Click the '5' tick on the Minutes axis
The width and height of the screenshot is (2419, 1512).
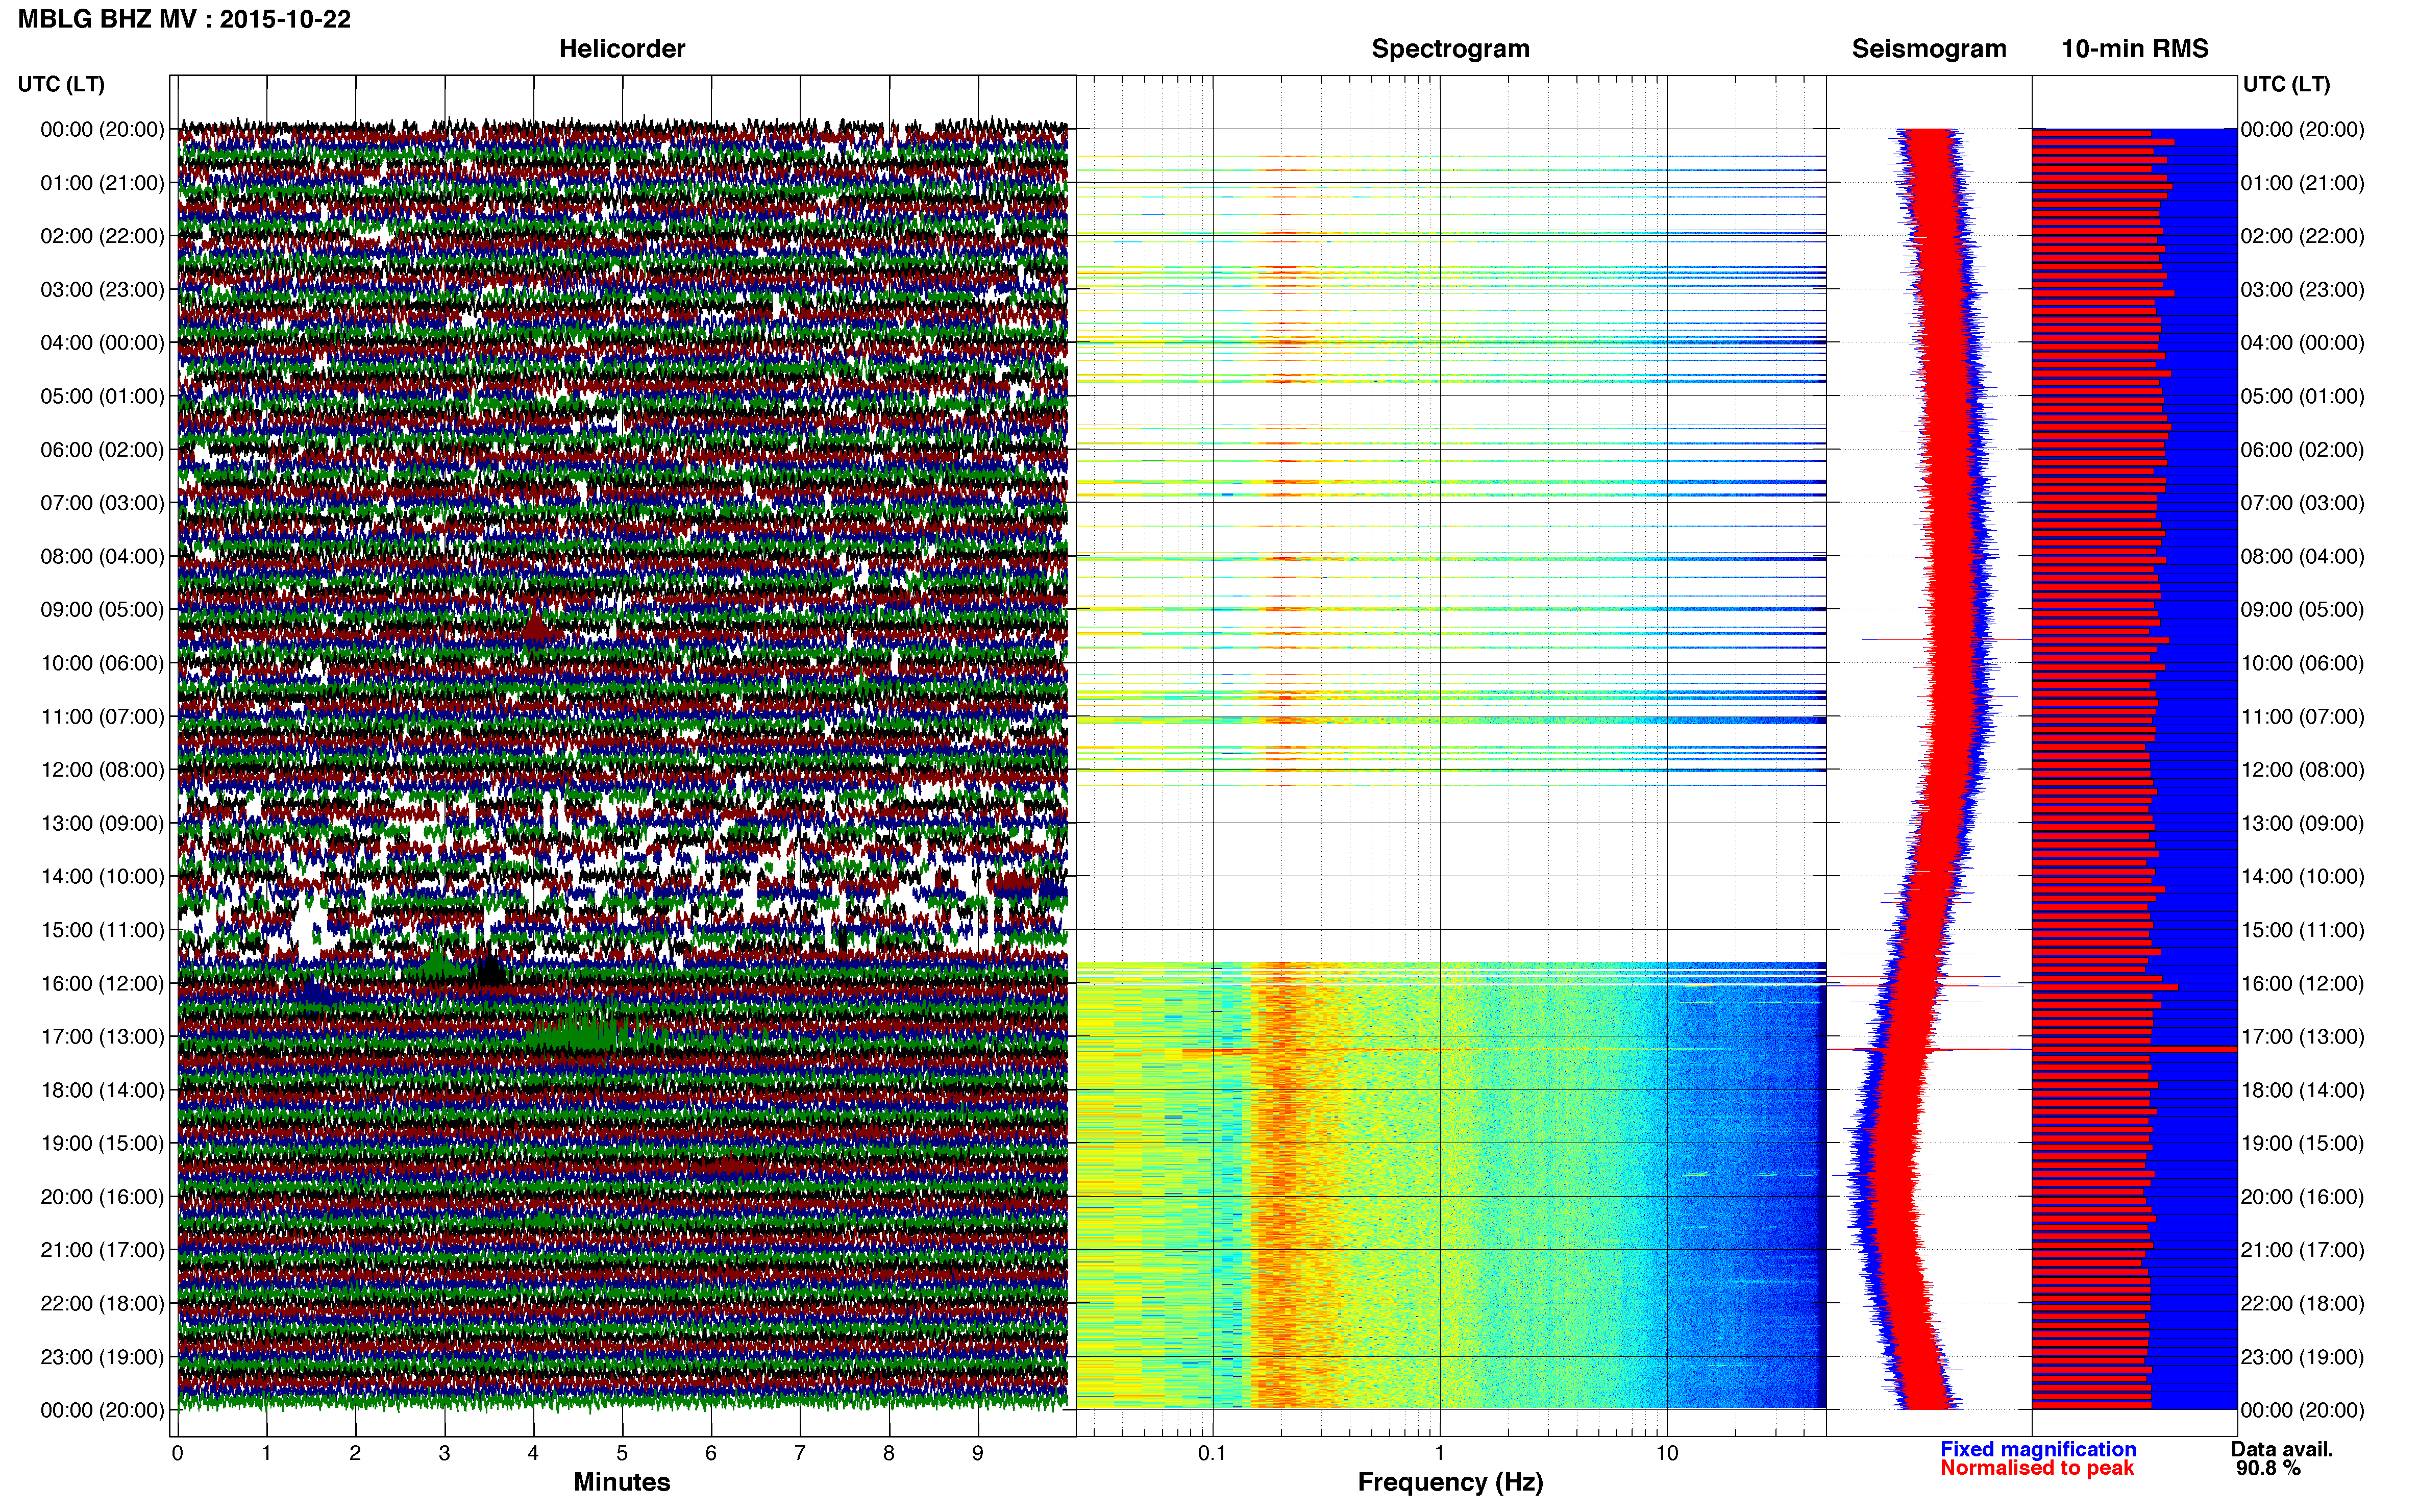(622, 1453)
